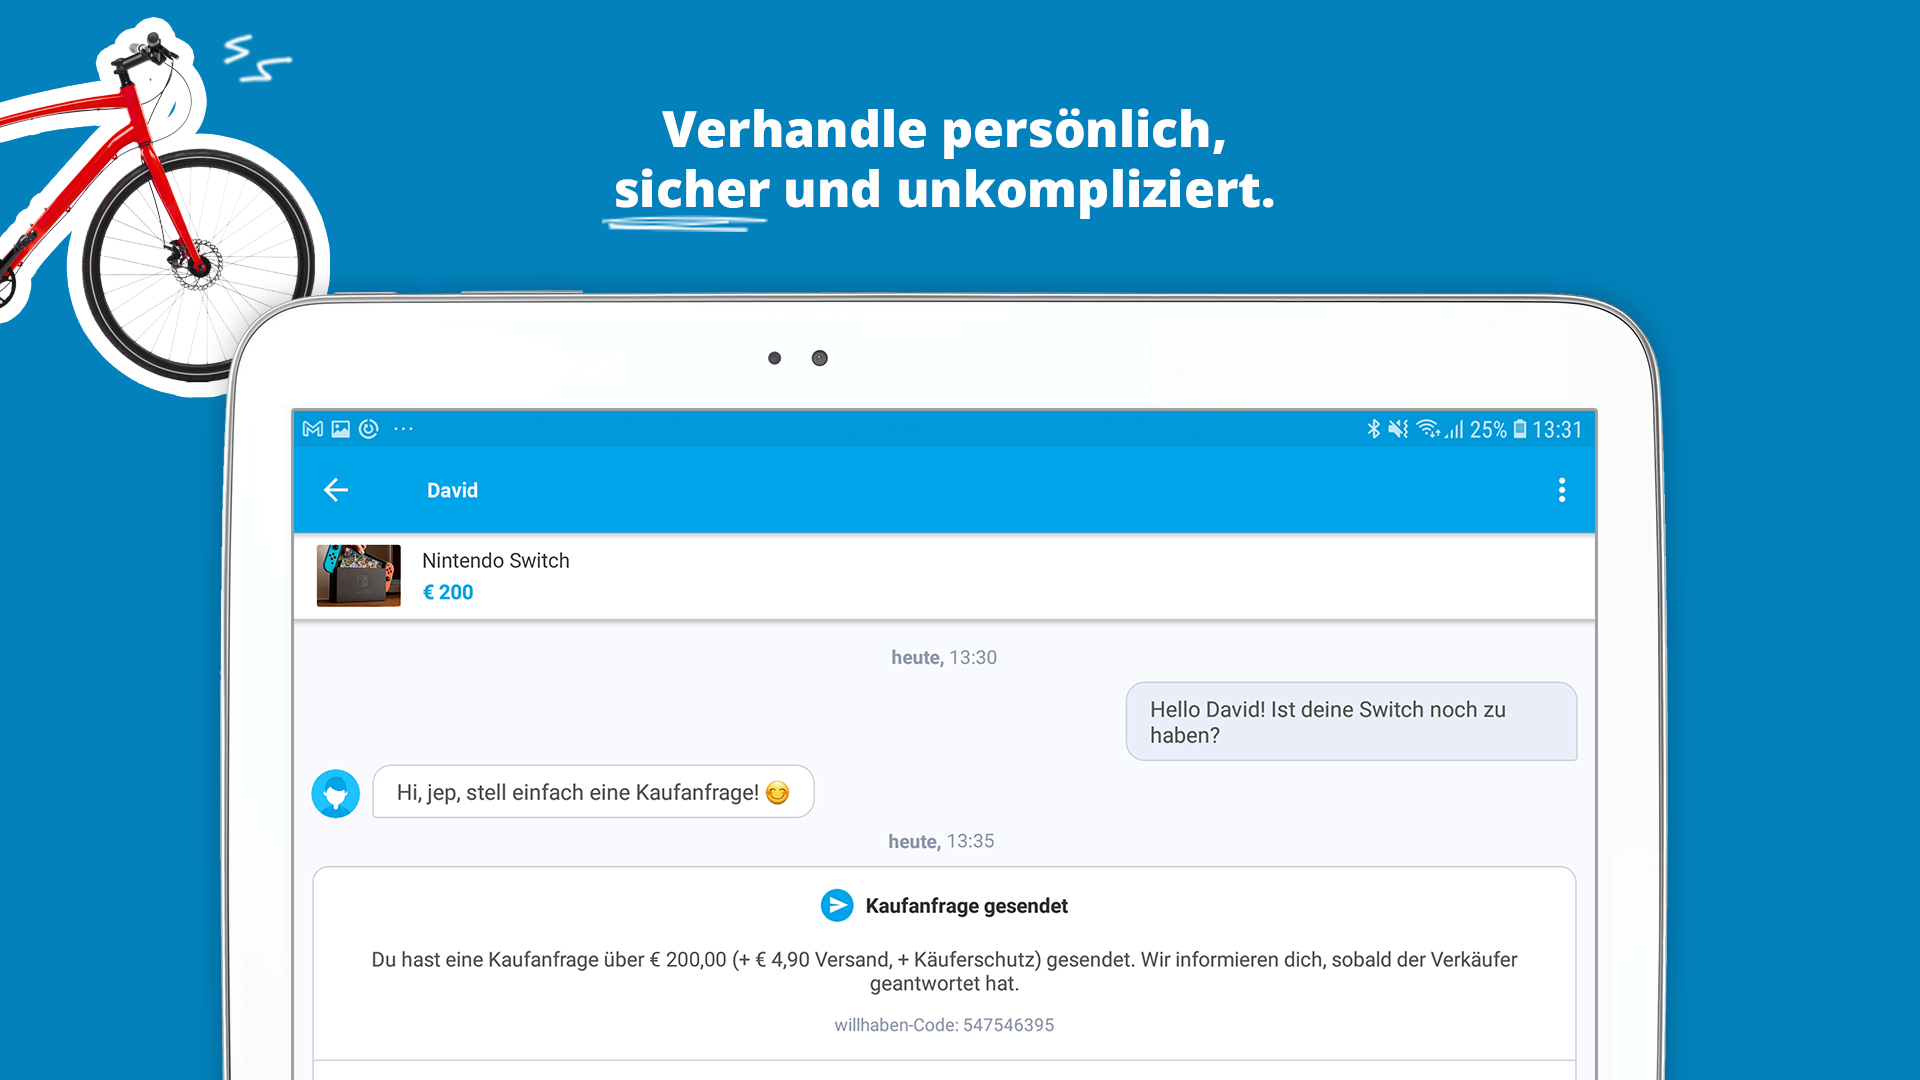Image resolution: width=1920 pixels, height=1080 pixels.
Task: Tap the contact name David in header
Action: 453,490
